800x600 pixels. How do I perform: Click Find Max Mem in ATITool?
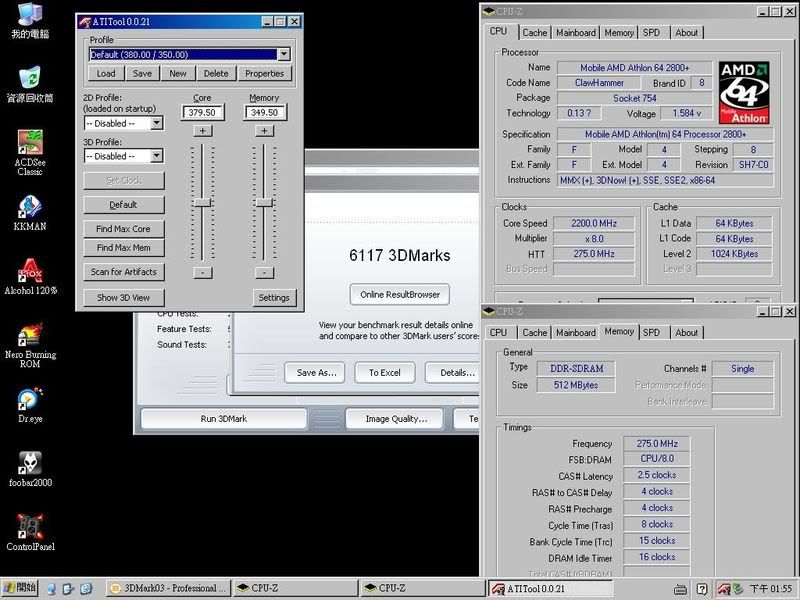pyautogui.click(x=123, y=247)
